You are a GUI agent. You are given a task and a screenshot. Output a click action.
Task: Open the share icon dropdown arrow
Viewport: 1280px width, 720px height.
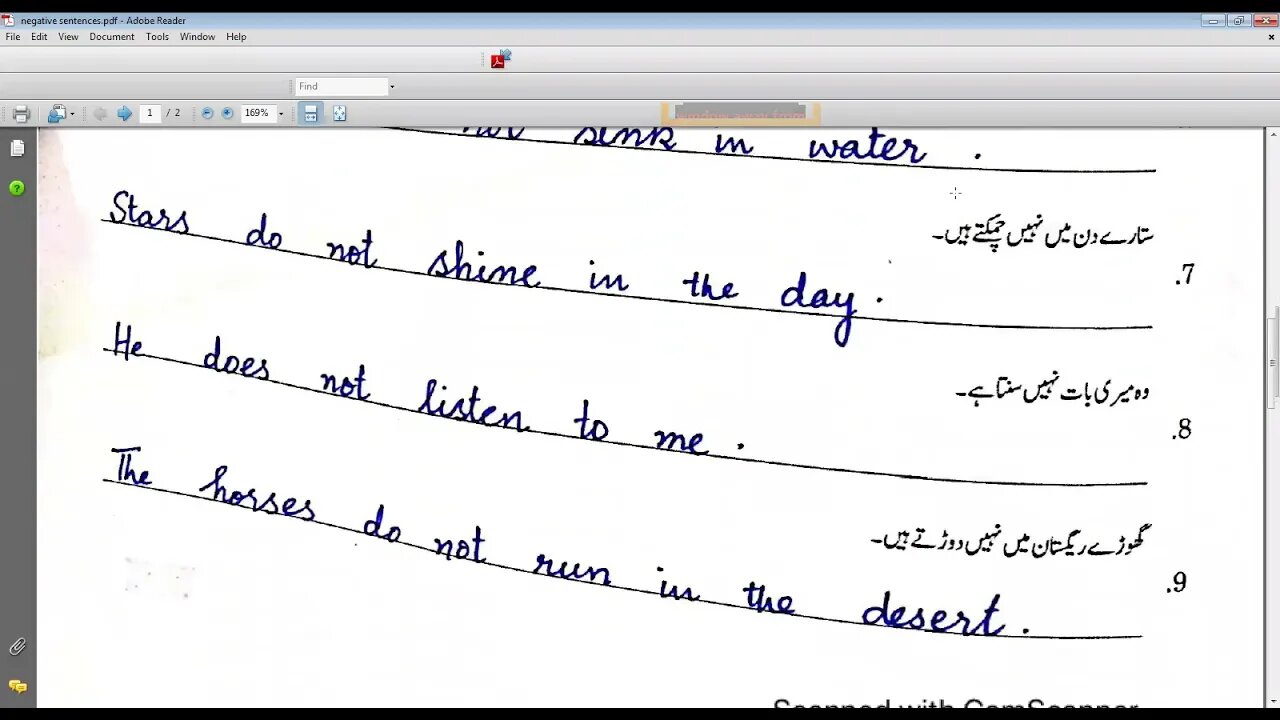click(72, 114)
